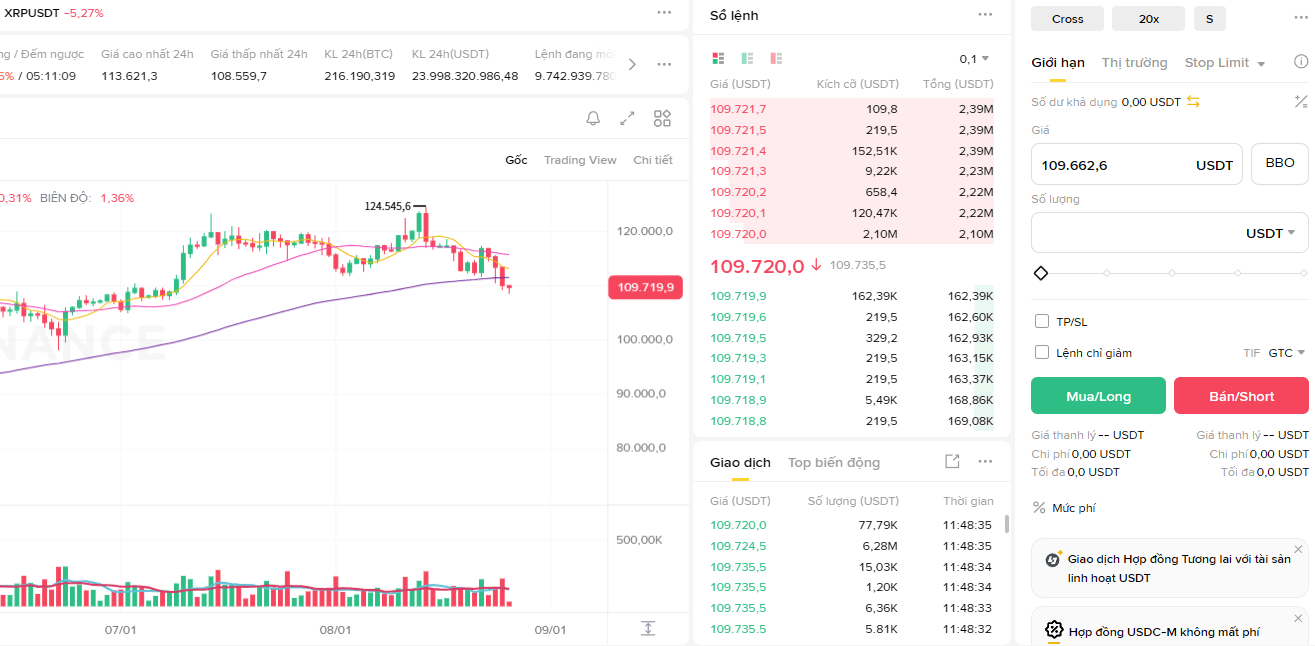Click the current price tag 109.719,9

pos(645,287)
